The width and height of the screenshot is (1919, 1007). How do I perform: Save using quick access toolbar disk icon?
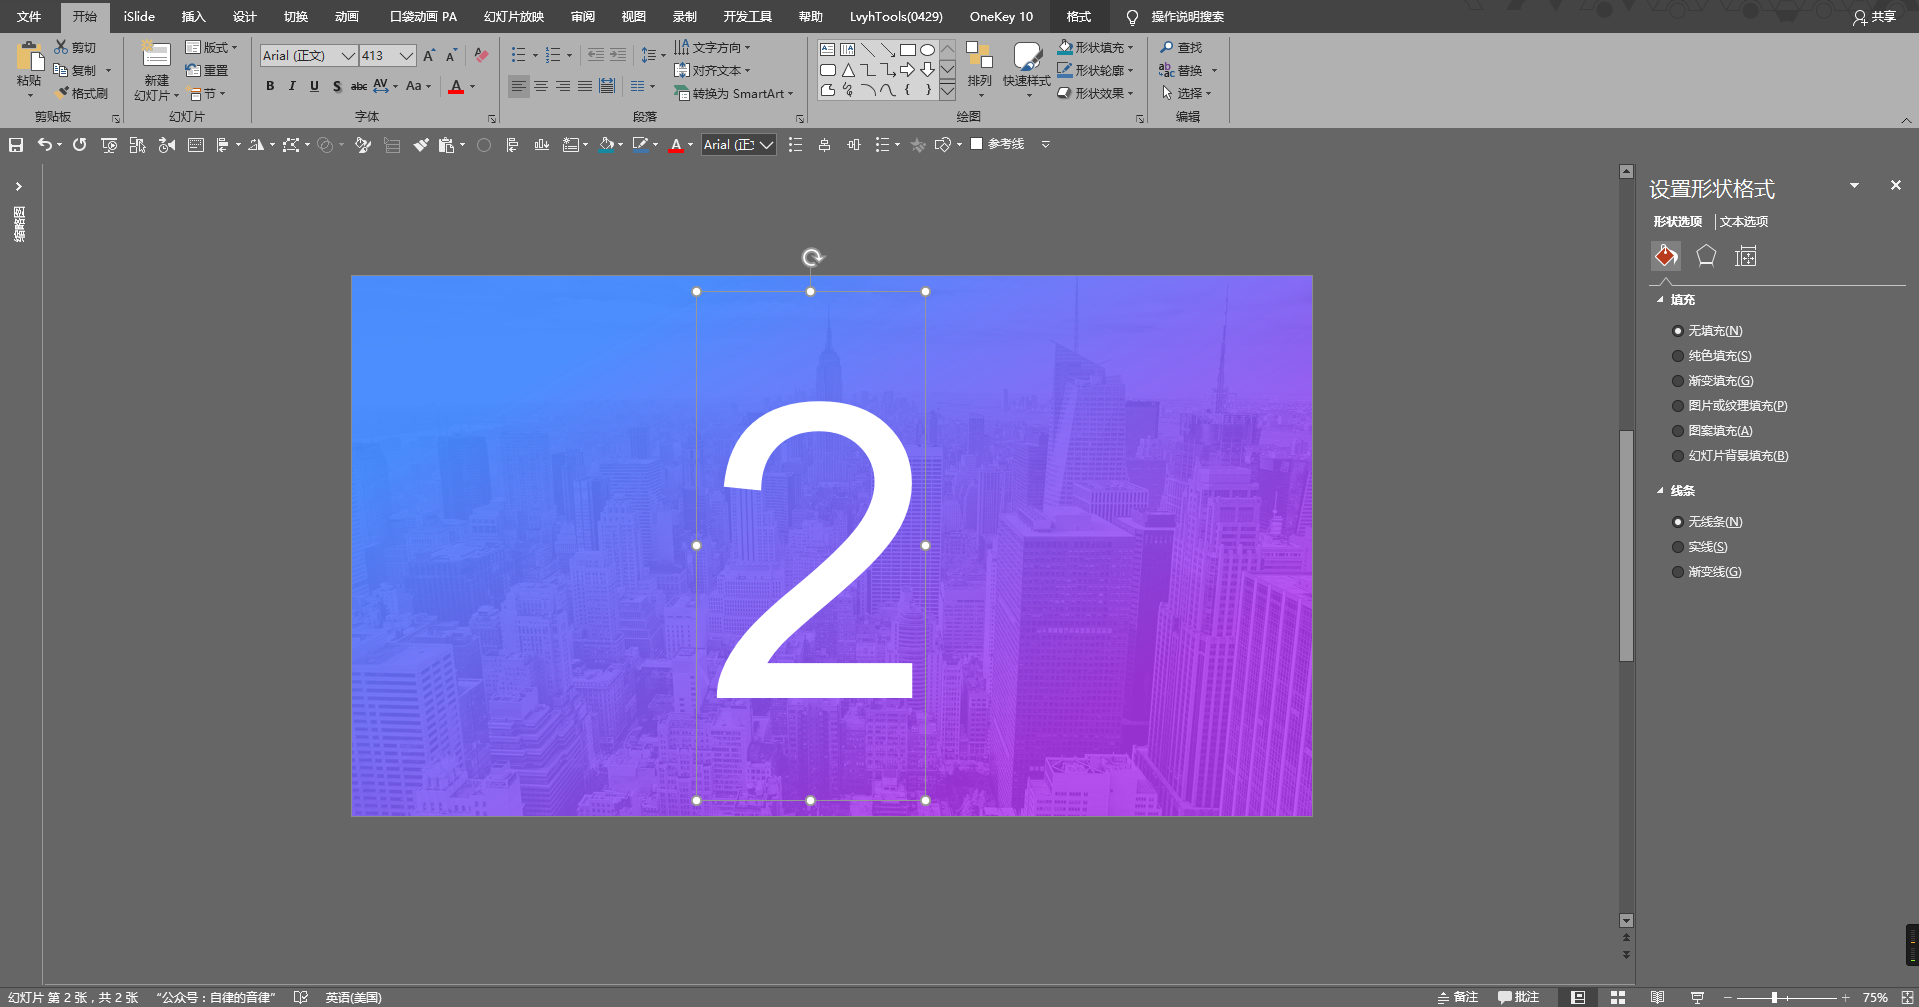pos(16,145)
